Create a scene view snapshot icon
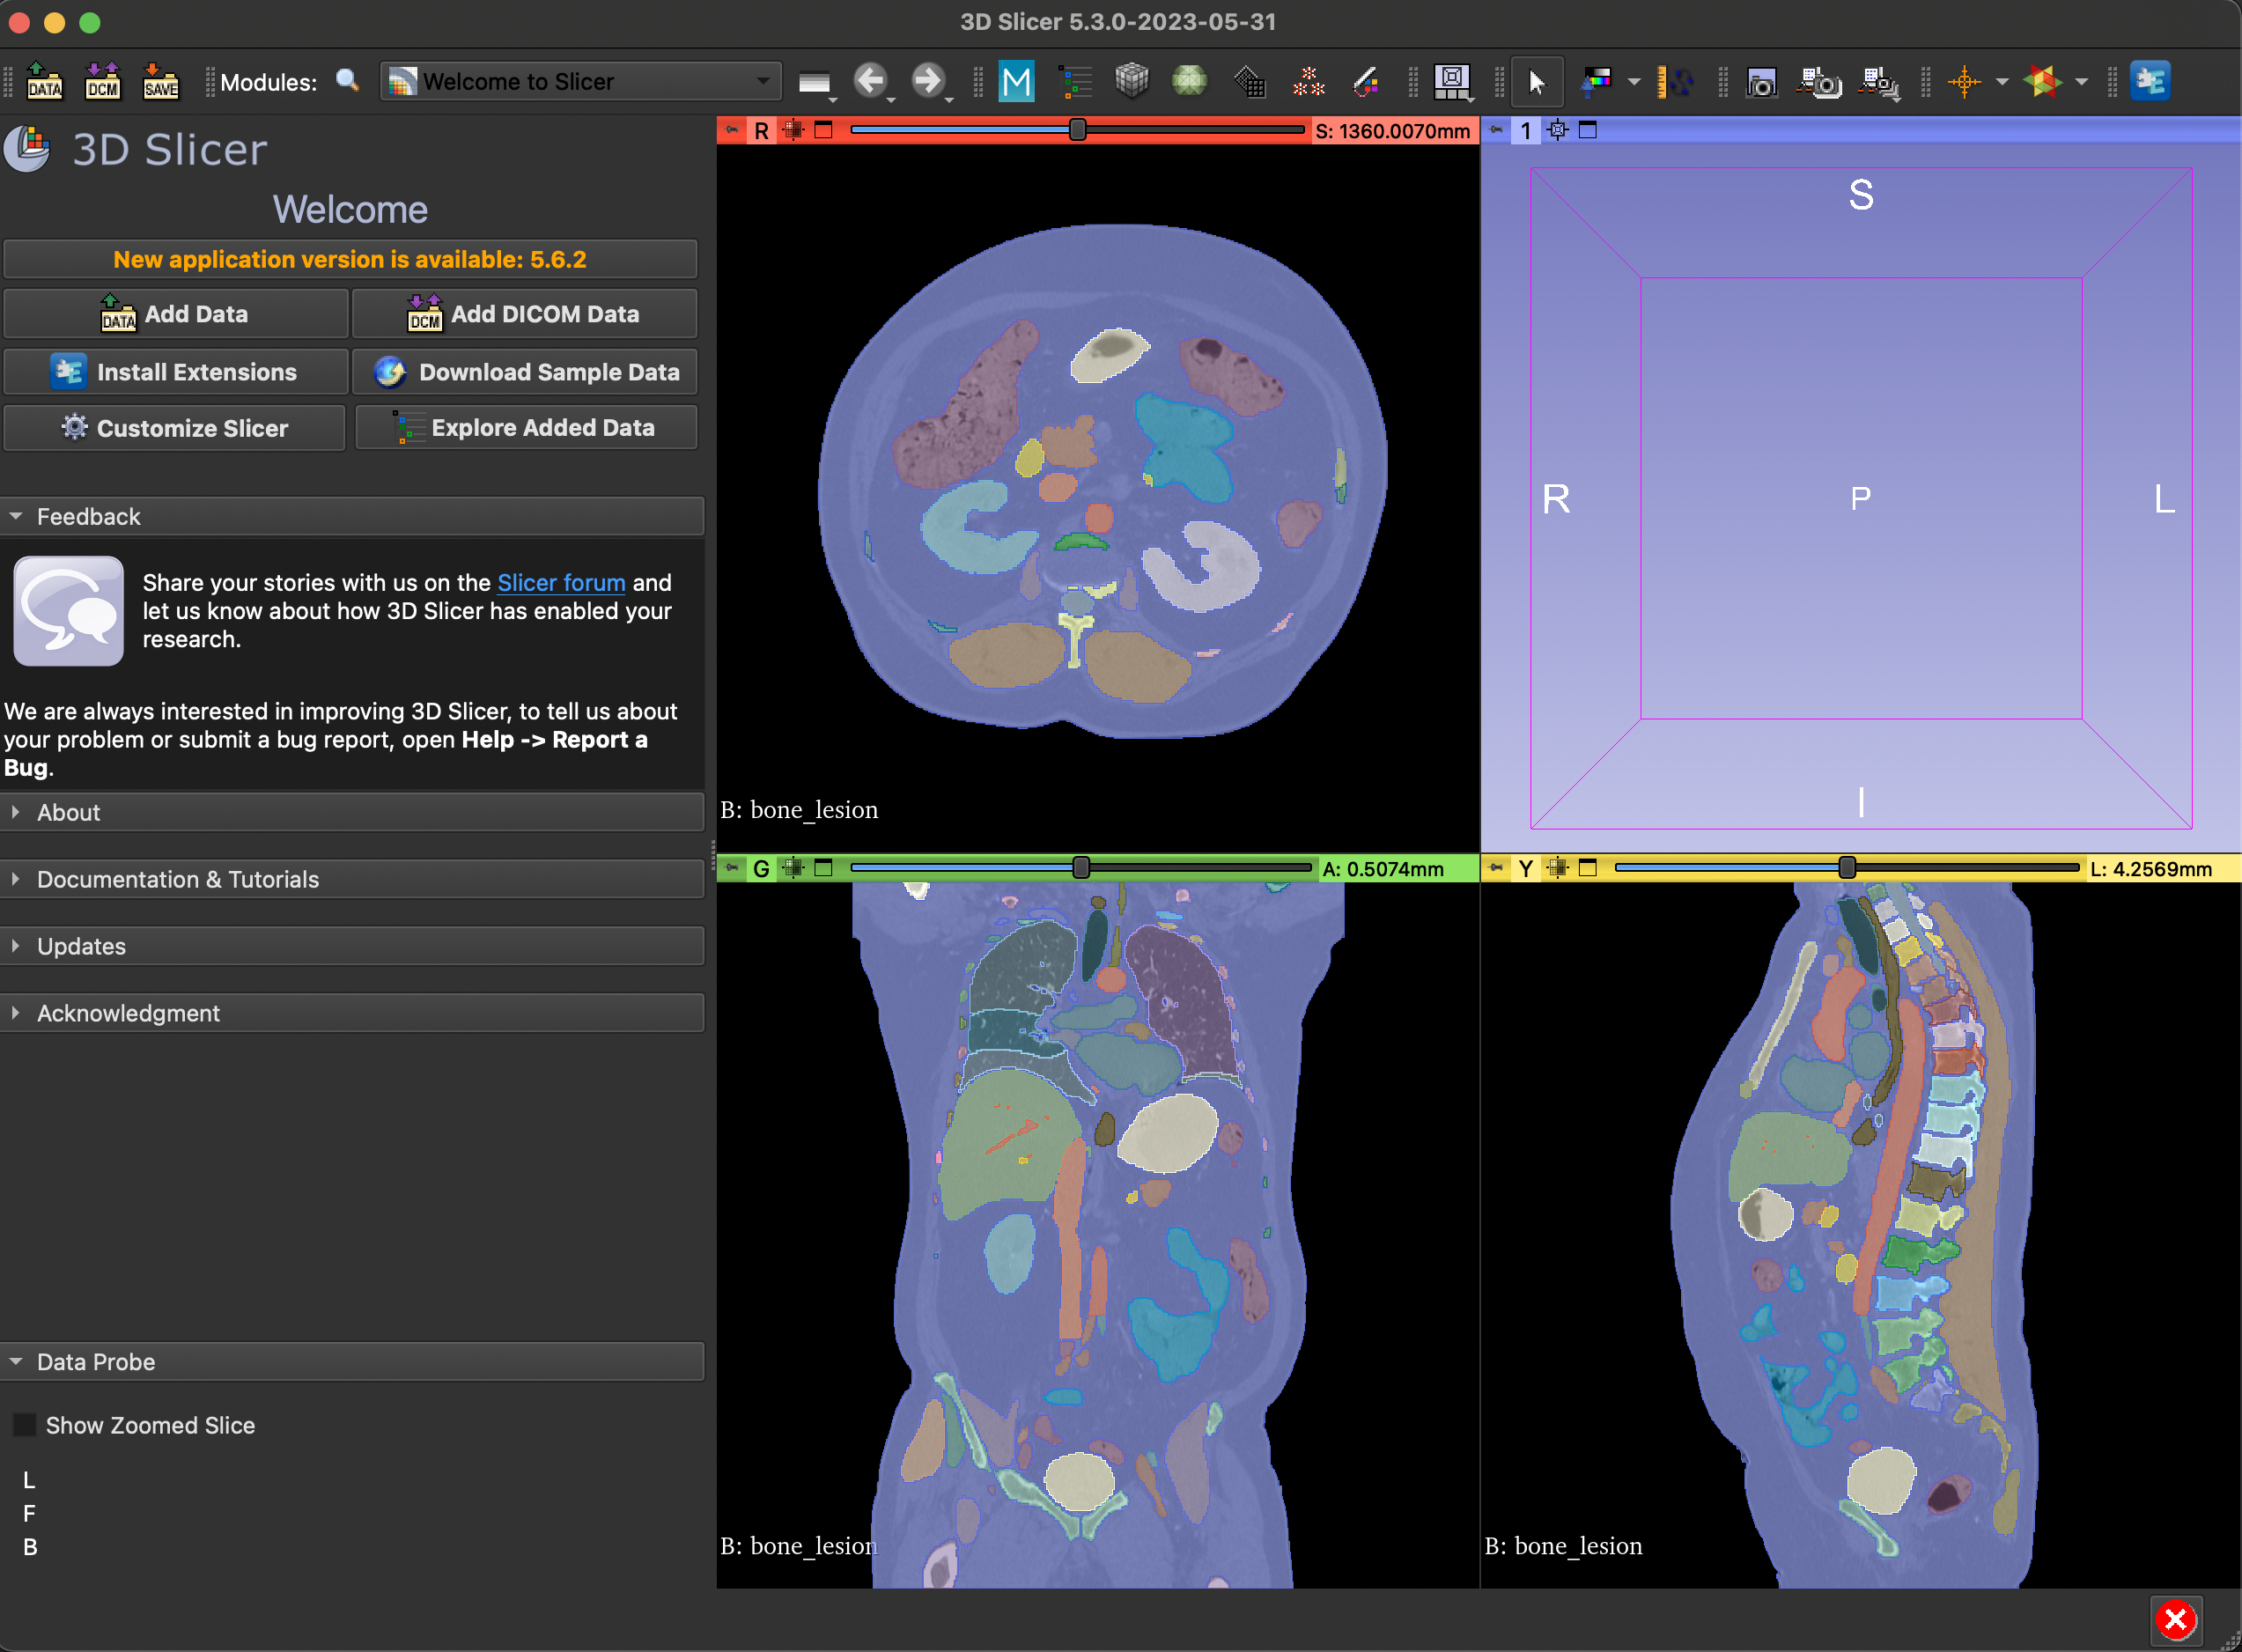Image resolution: width=2242 pixels, height=1652 pixels. point(1819,81)
